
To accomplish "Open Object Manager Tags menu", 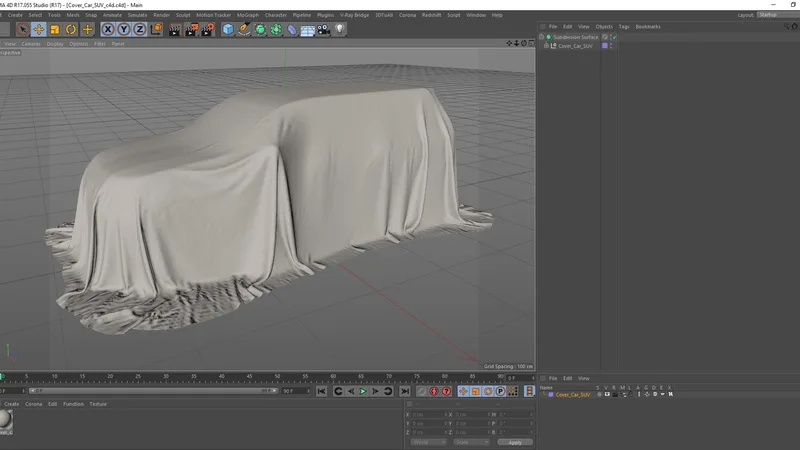I will (624, 27).
